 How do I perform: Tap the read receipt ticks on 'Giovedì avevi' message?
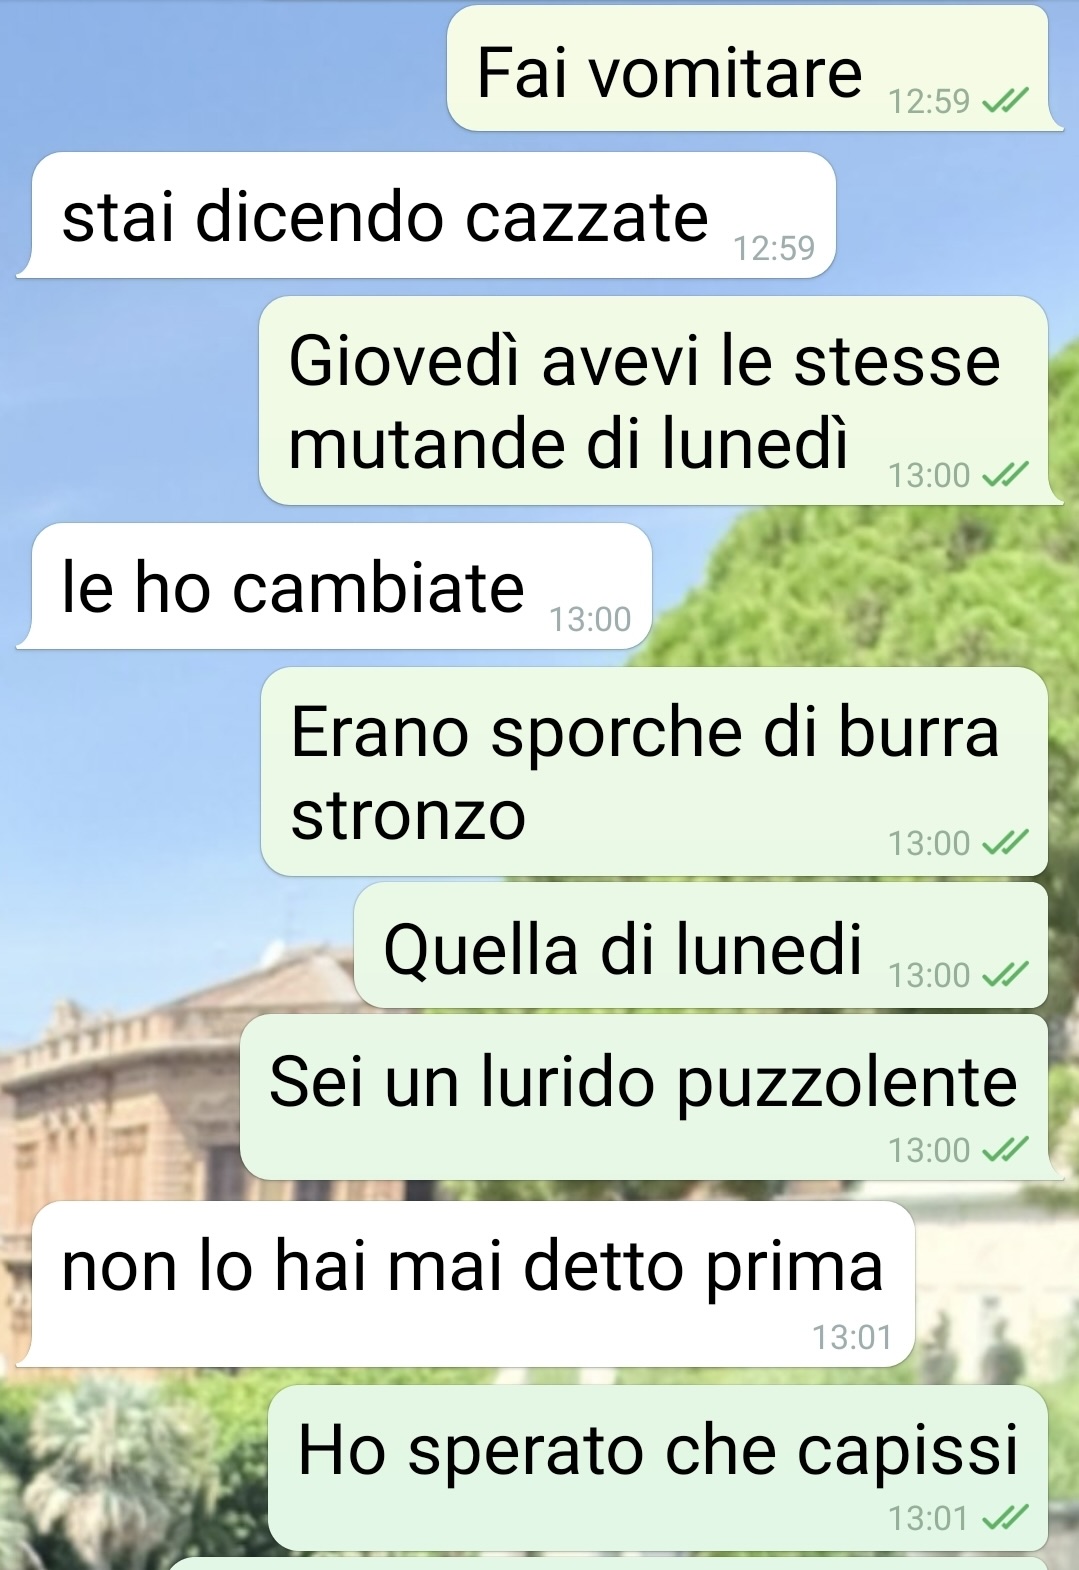click(1005, 475)
